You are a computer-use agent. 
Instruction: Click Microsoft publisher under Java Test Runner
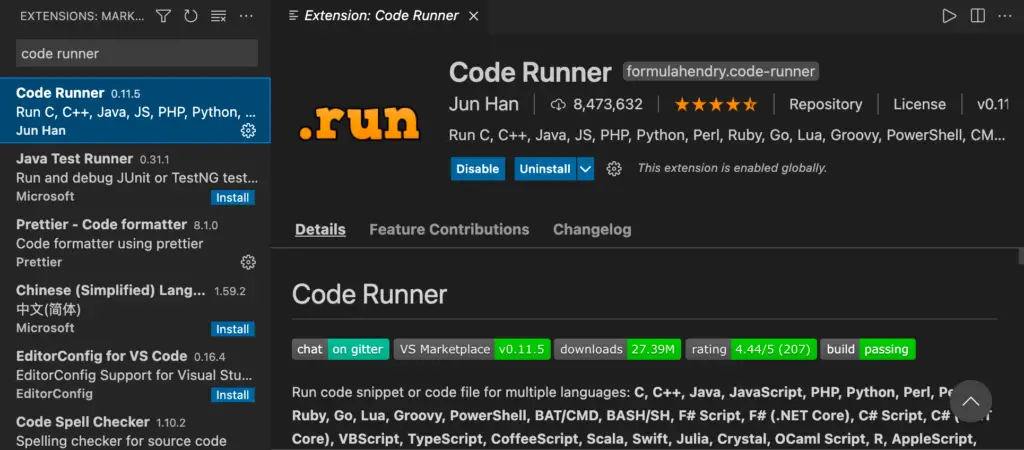(45, 197)
